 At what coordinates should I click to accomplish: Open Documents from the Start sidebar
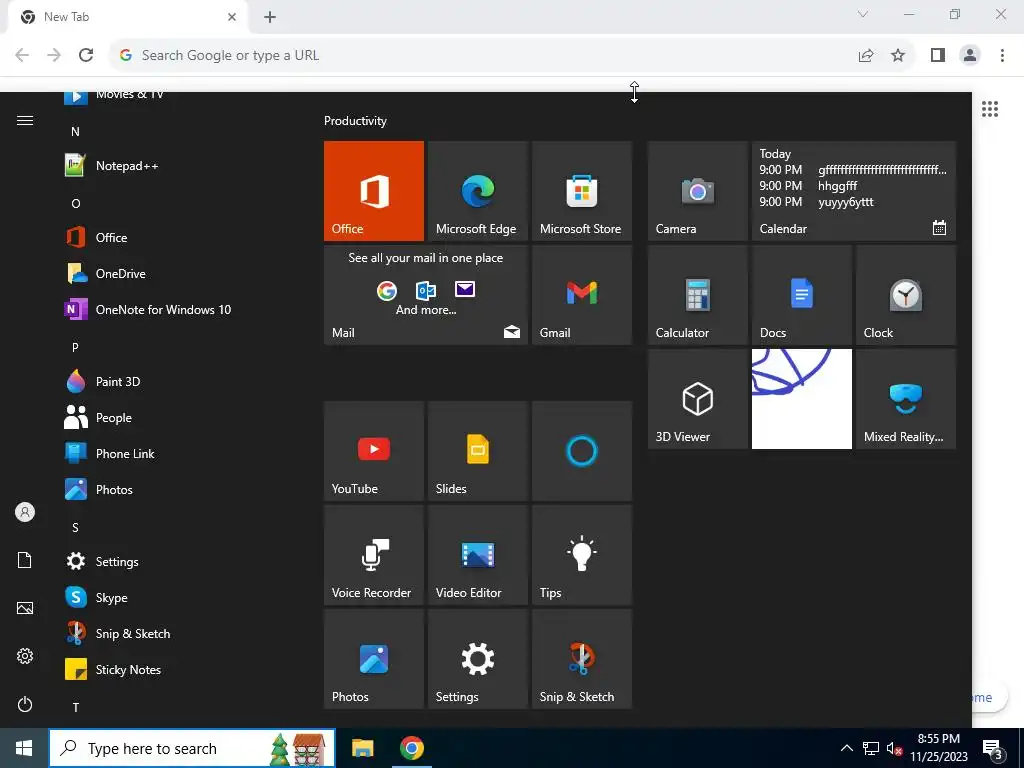25,560
